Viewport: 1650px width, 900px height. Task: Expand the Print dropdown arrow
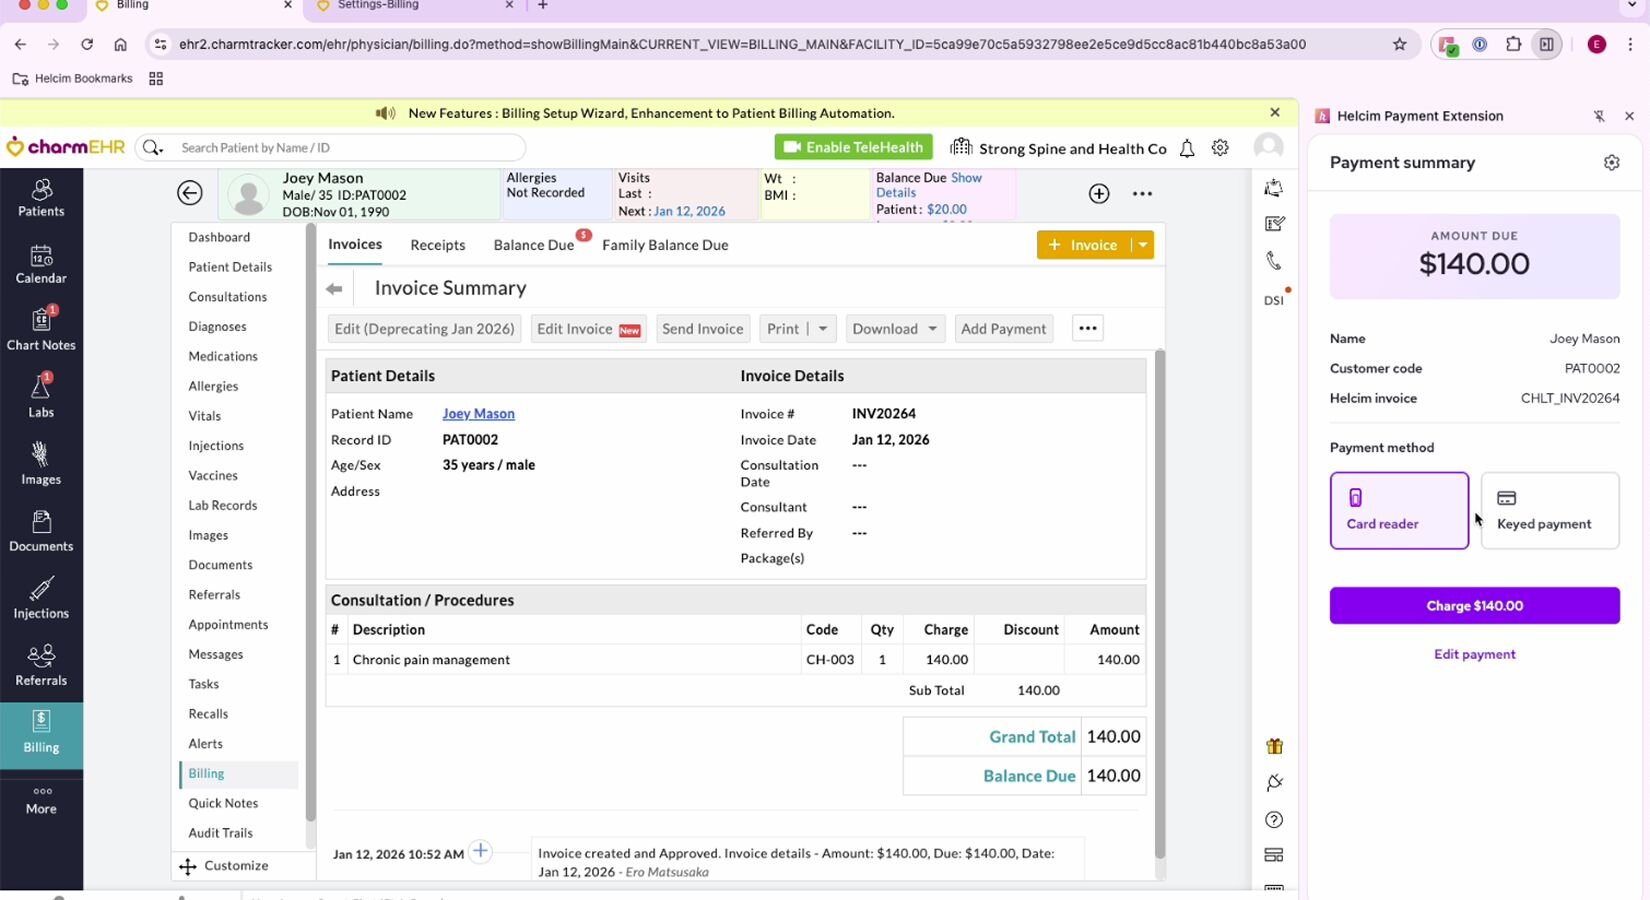[x=823, y=329]
